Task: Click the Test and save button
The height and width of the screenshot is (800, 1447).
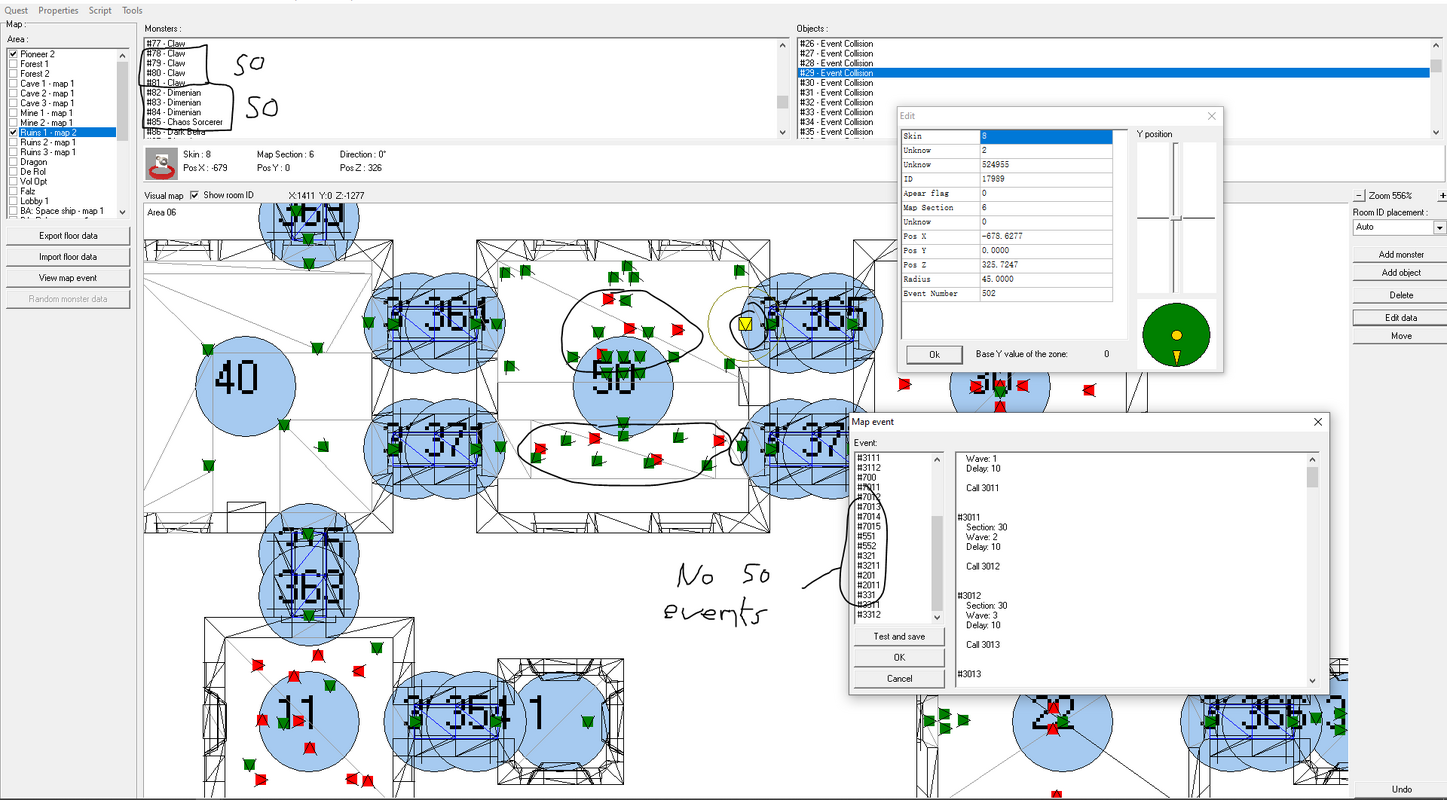Action: pyautogui.click(x=899, y=636)
